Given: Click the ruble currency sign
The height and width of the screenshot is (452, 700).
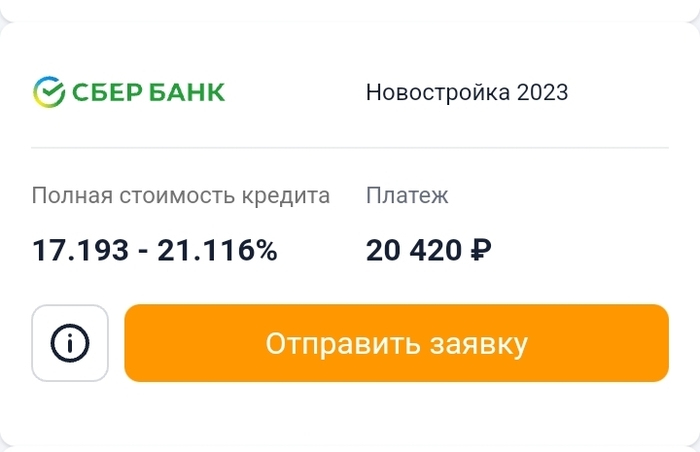Looking at the screenshot, I should click(479, 250).
